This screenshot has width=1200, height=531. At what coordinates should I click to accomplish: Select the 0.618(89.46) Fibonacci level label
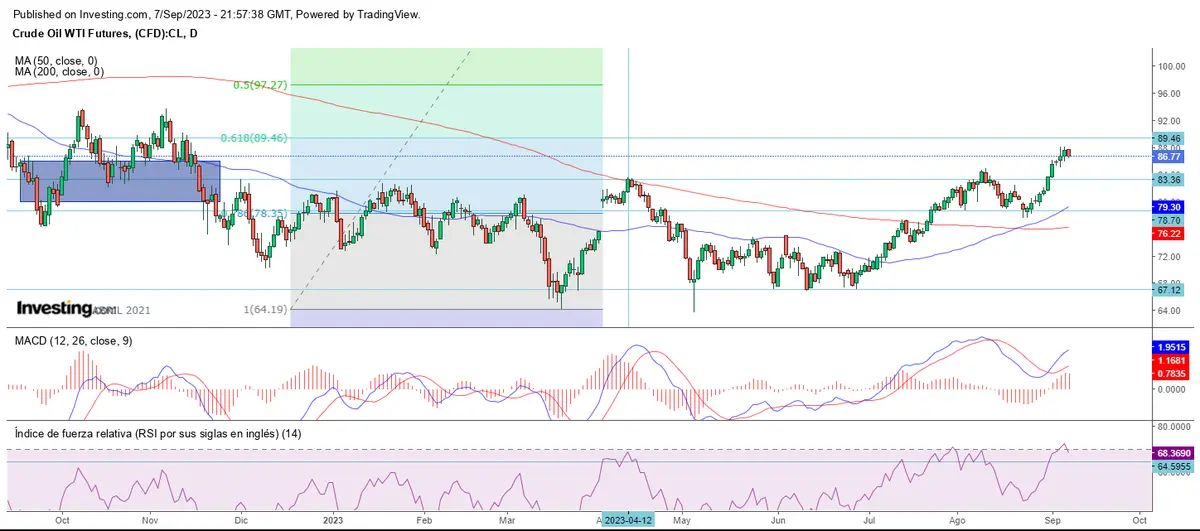(254, 138)
